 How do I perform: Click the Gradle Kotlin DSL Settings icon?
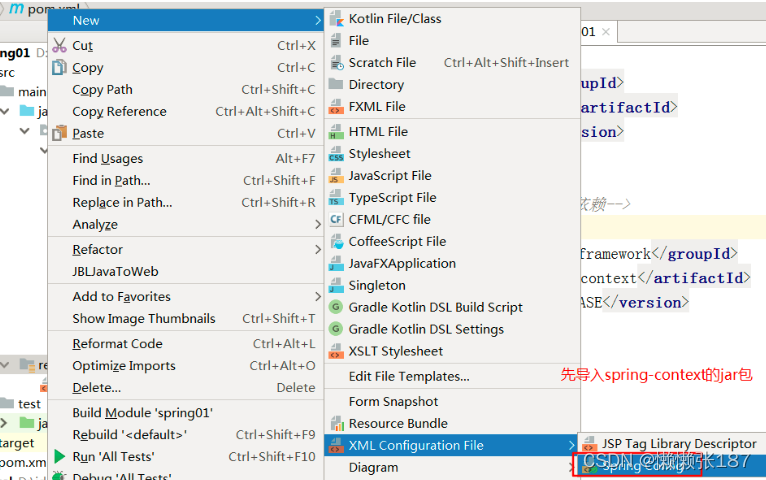click(336, 329)
